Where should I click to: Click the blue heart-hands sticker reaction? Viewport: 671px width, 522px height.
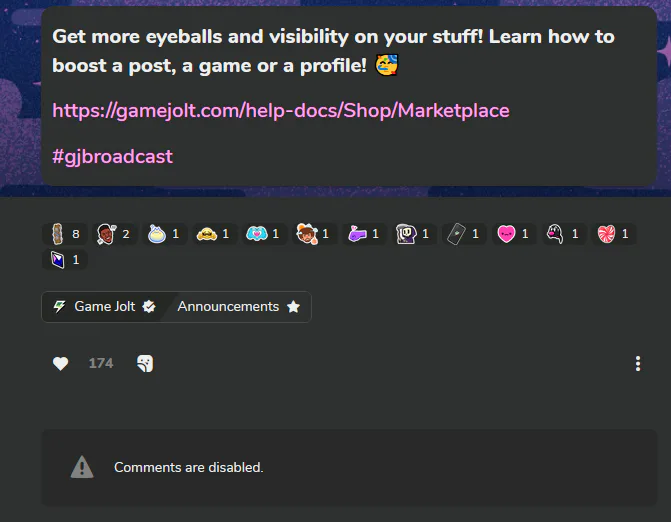264,234
